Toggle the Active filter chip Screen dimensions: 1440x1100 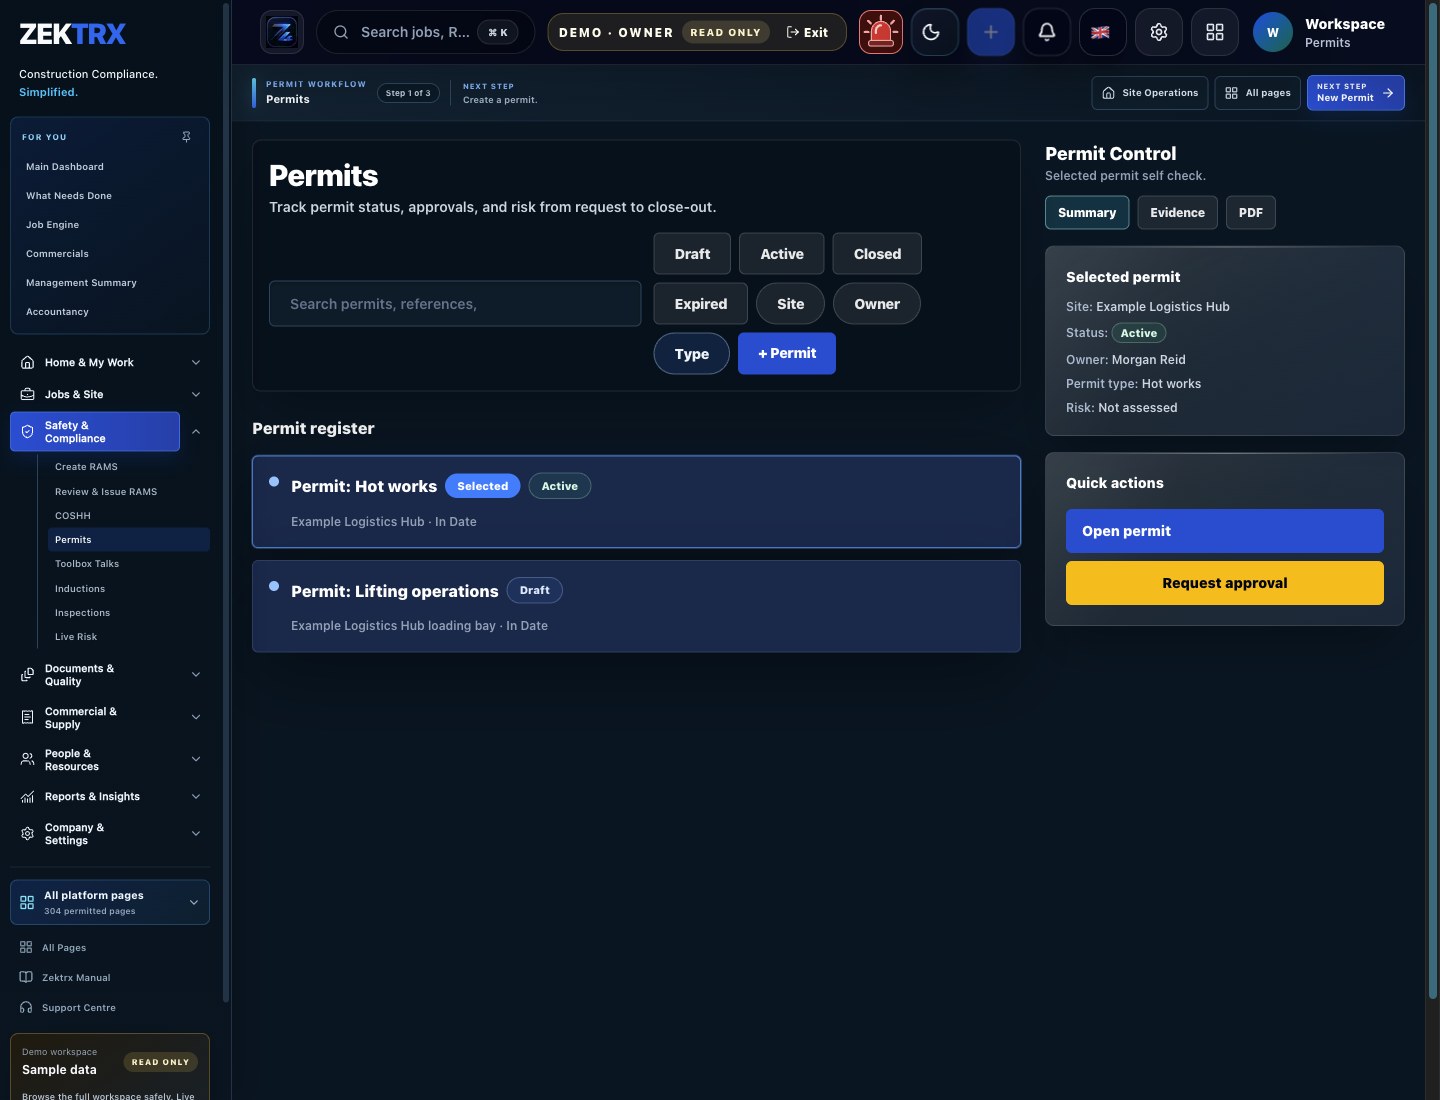click(782, 254)
